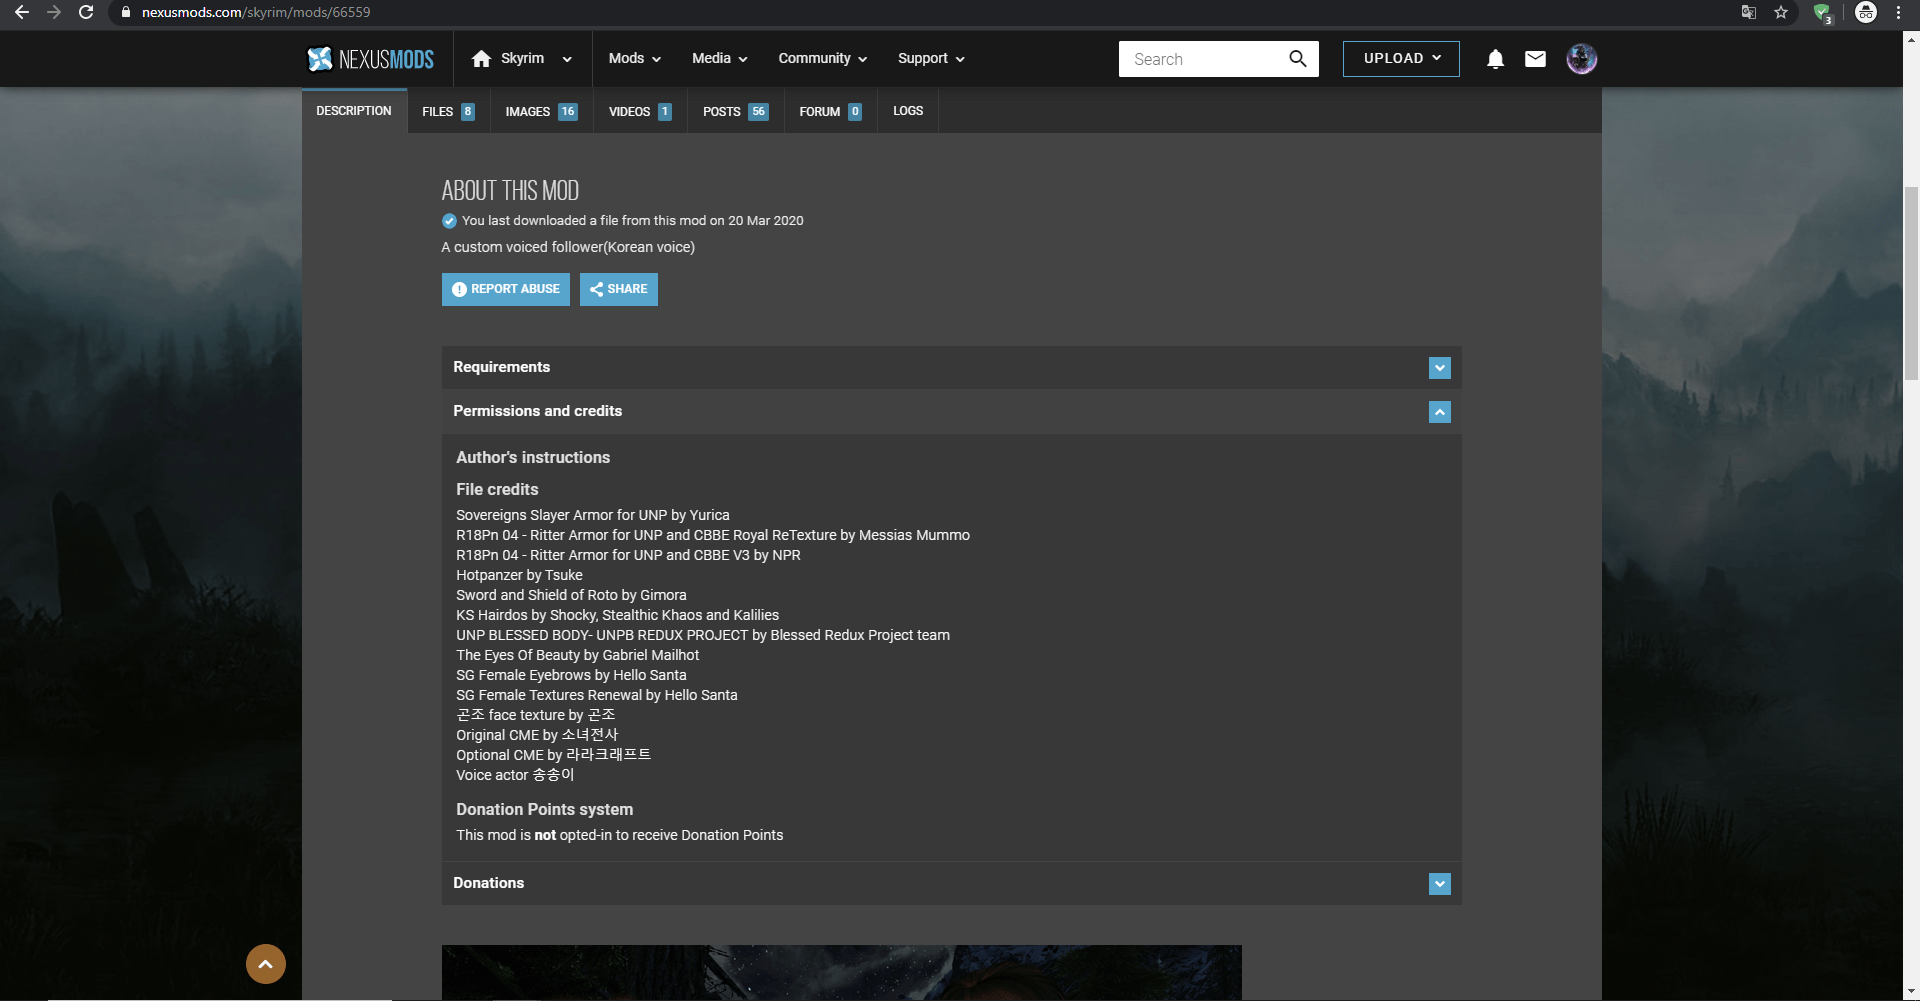1920x1001 pixels.
Task: Reload the current page
Action: pyautogui.click(x=86, y=12)
